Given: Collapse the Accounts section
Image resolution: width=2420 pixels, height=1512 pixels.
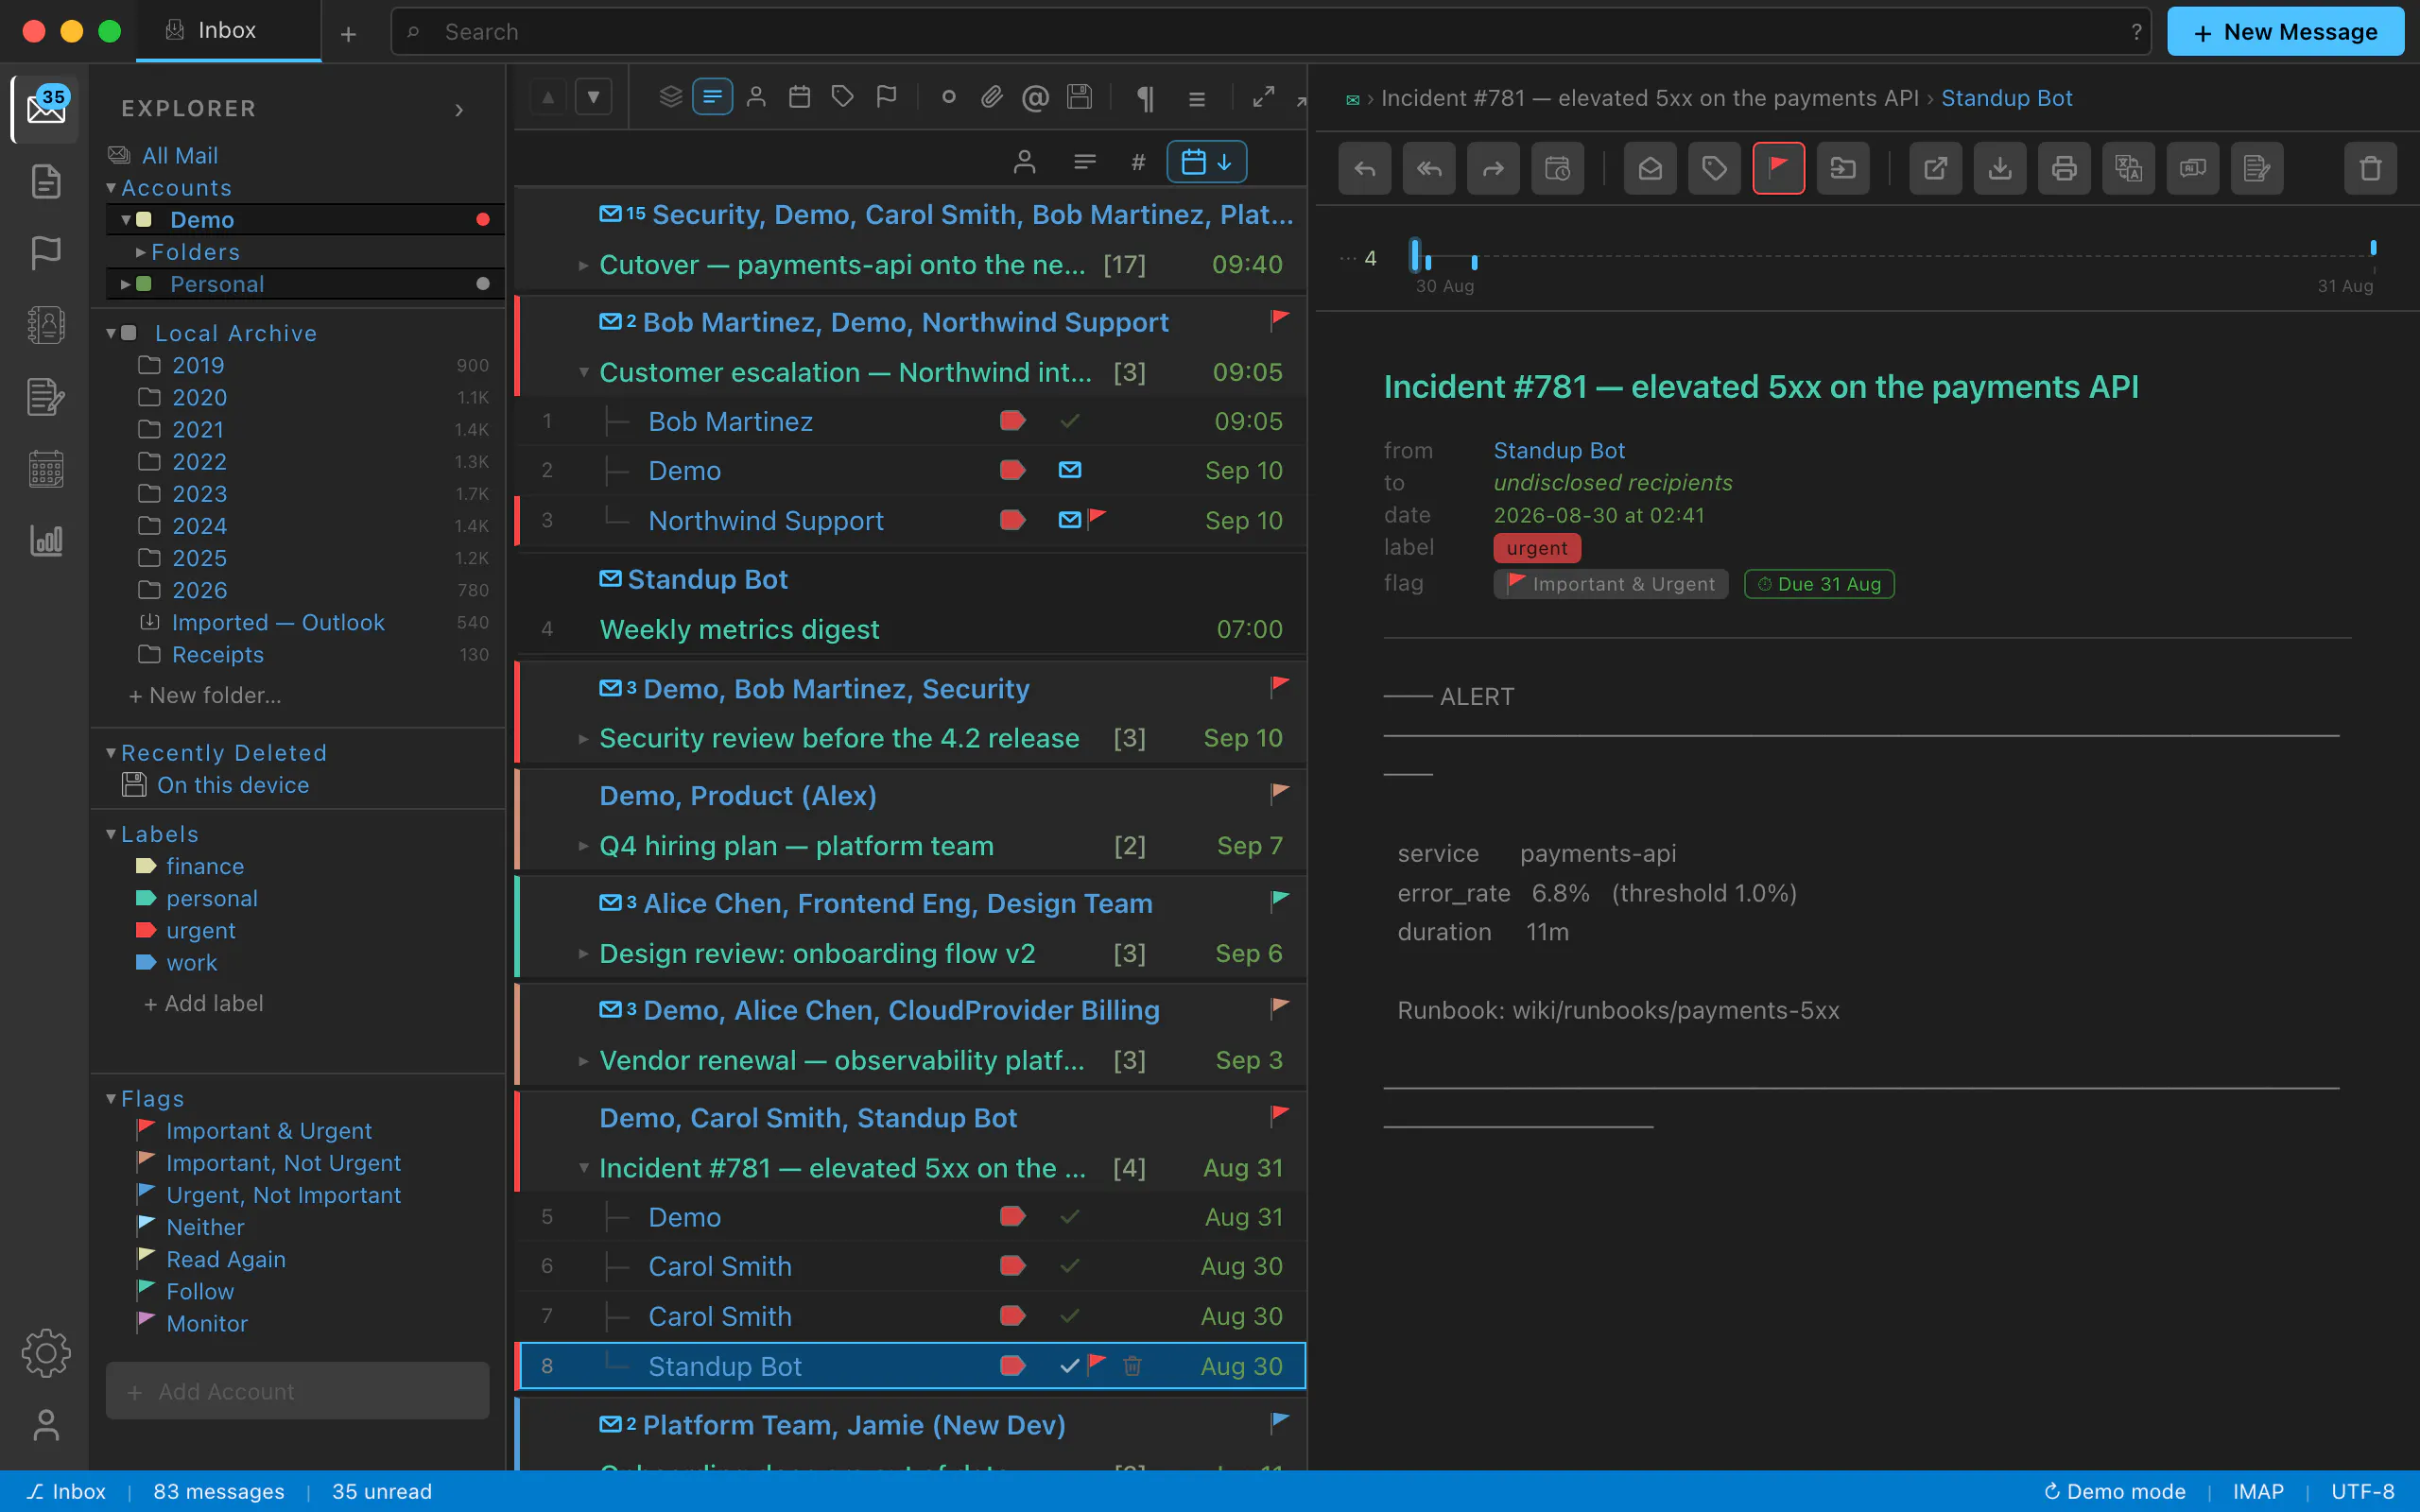Looking at the screenshot, I should (111, 187).
